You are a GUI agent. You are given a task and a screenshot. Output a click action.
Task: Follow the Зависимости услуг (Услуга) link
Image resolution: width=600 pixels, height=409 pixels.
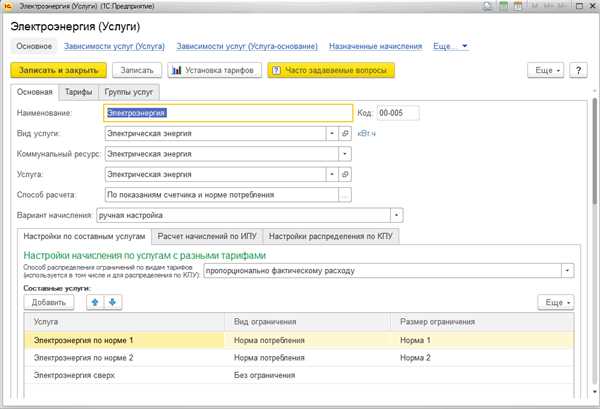pos(114,46)
